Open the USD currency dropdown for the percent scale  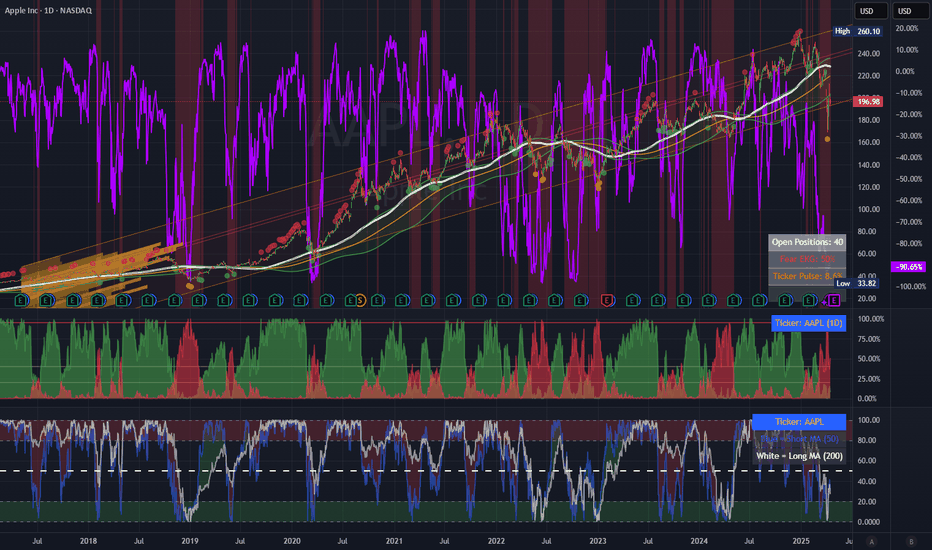click(909, 11)
